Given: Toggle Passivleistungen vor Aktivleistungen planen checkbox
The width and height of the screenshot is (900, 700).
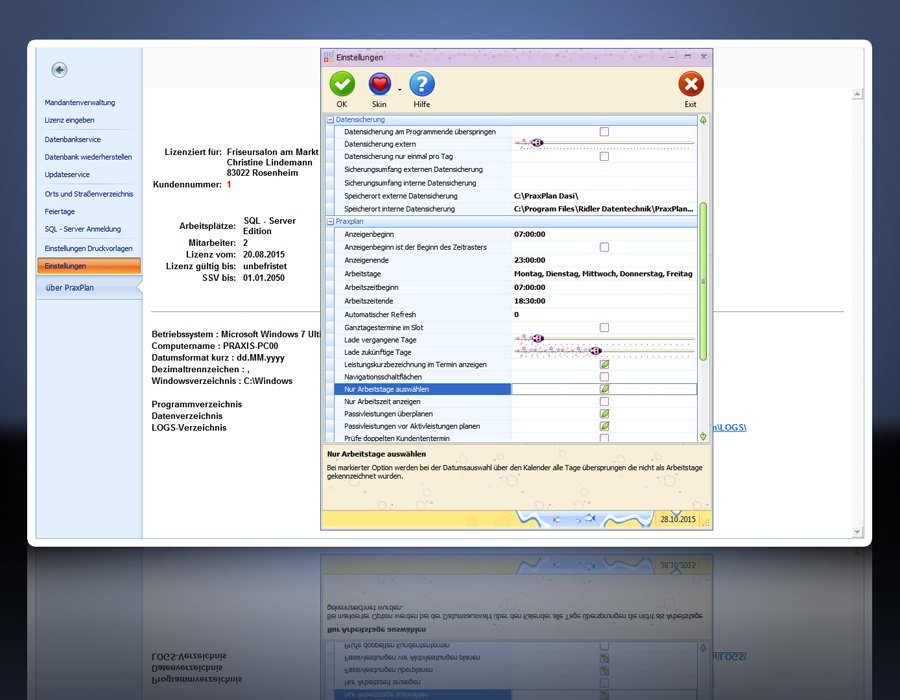Looking at the screenshot, I should click(604, 426).
